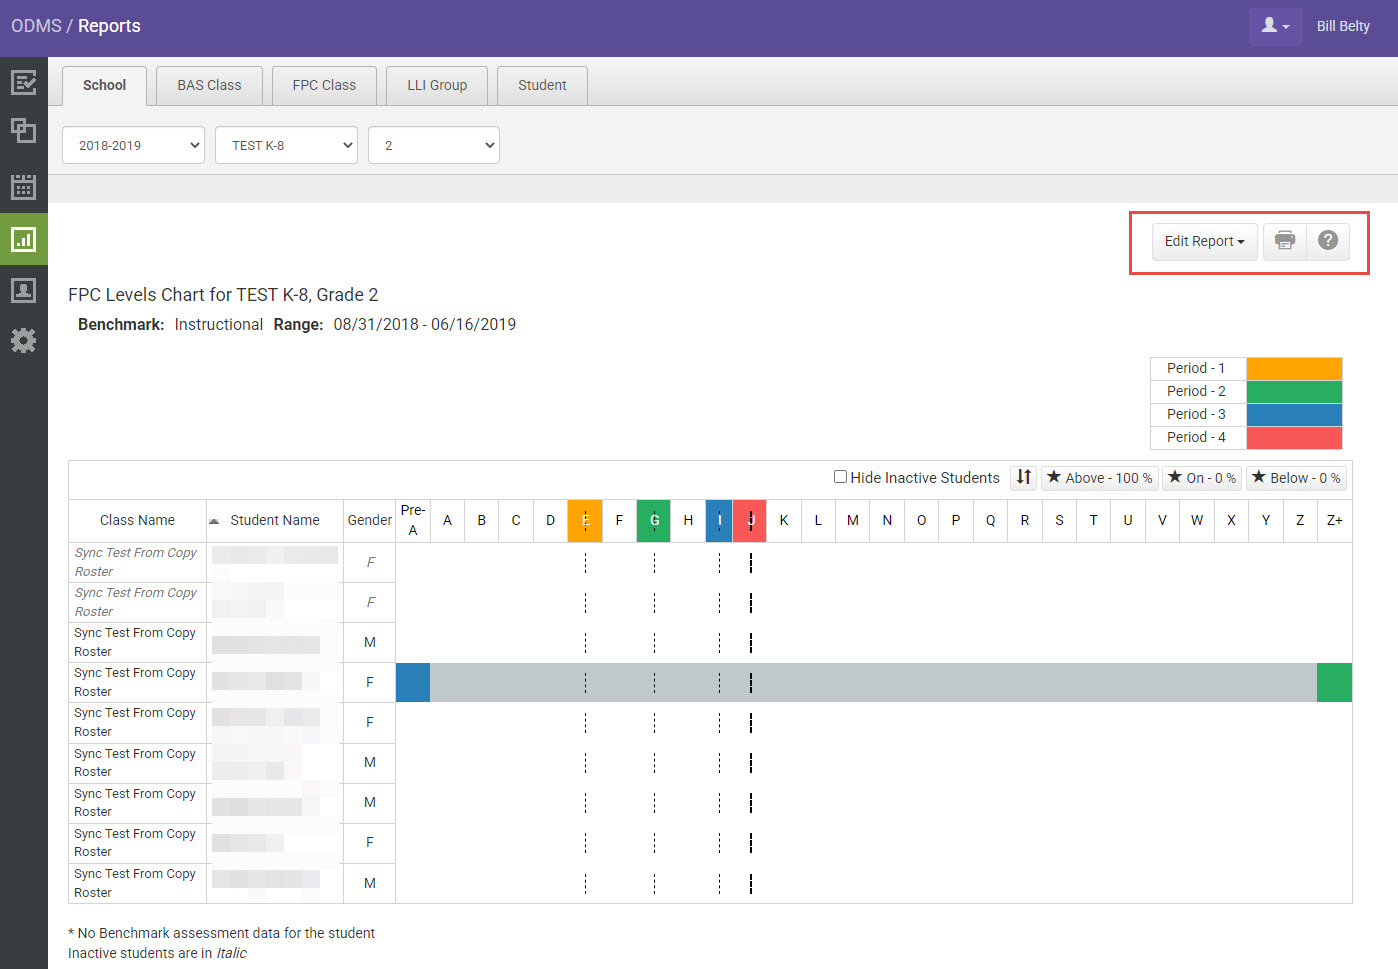This screenshot has height=969, width=1398.
Task: Click the help question mark icon
Action: coord(1327,241)
